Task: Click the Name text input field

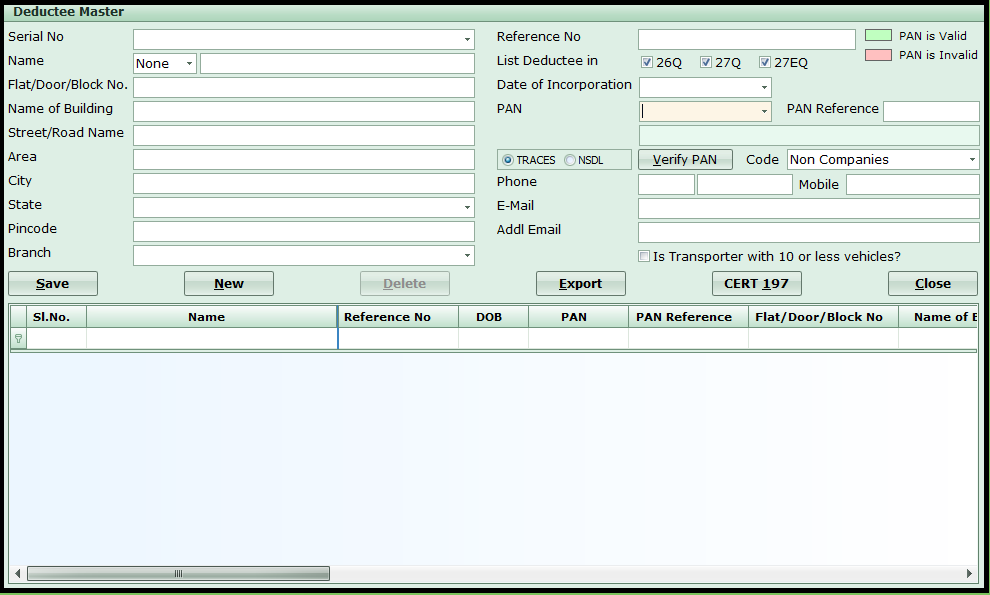Action: (x=337, y=63)
